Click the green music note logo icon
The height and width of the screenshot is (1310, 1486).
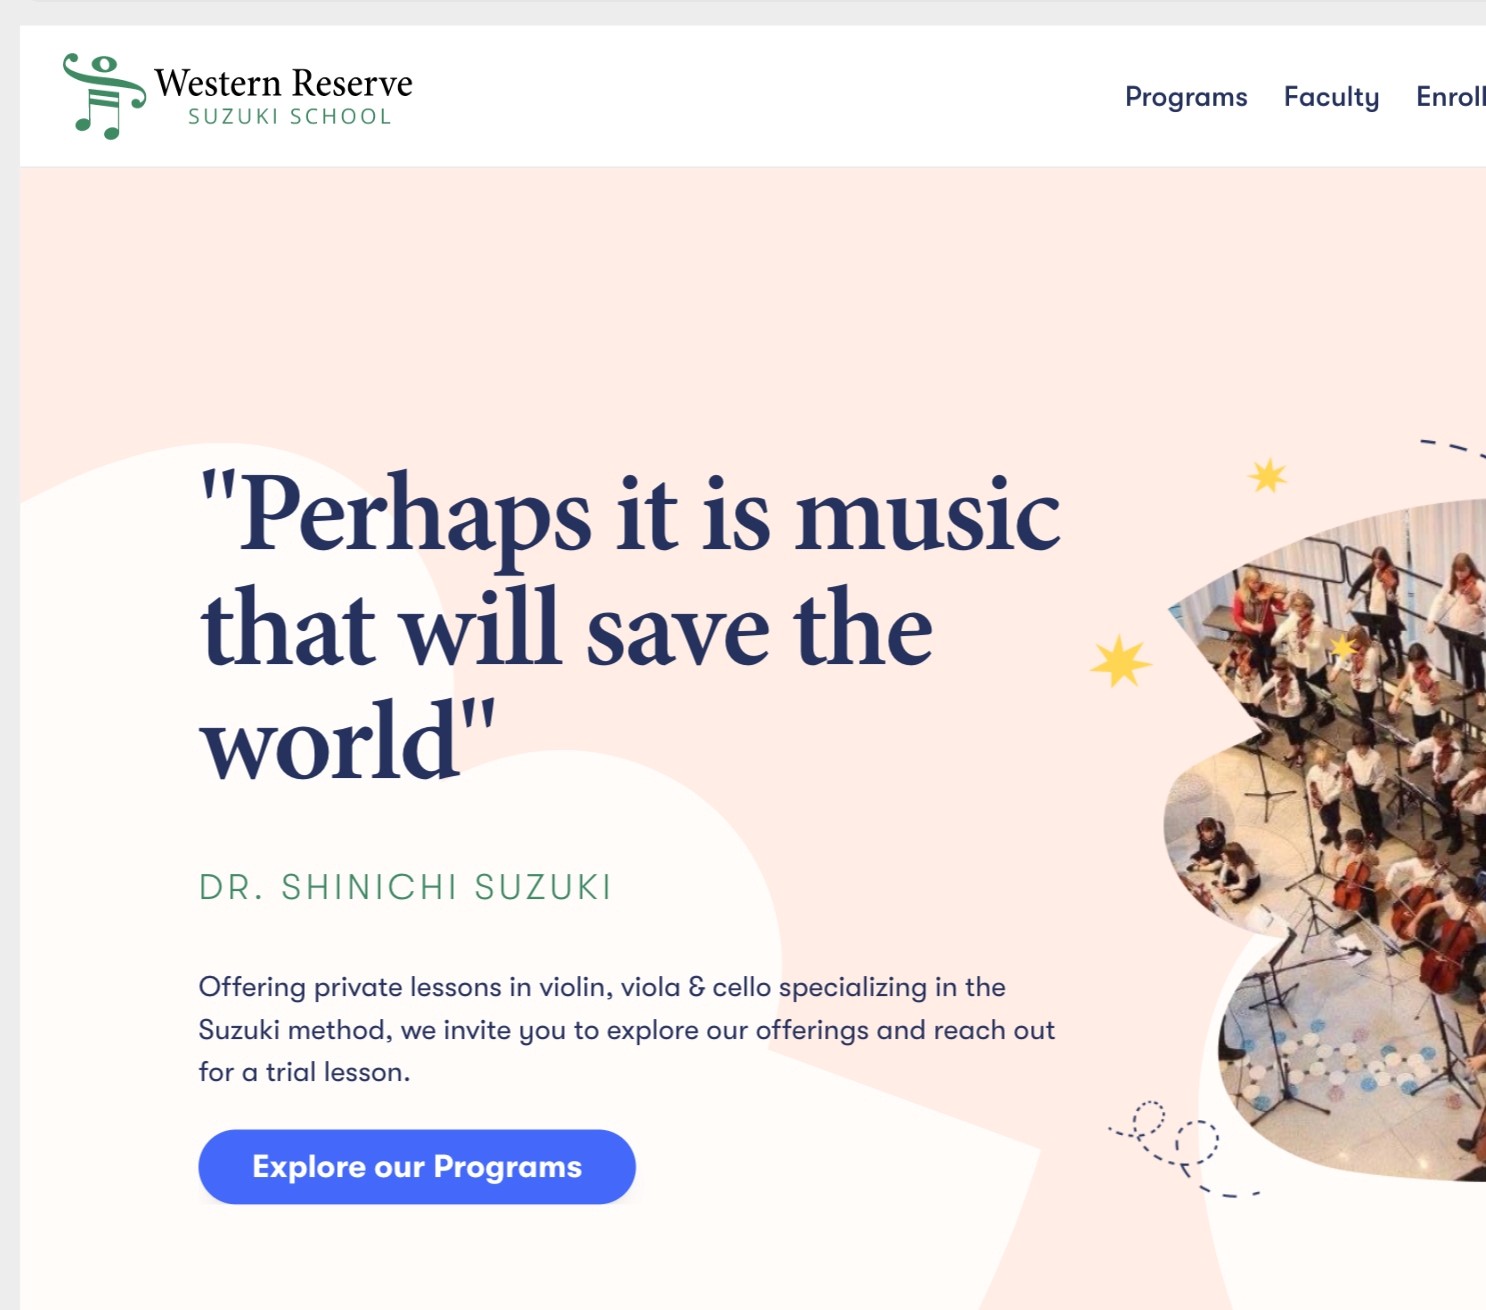coord(104,96)
